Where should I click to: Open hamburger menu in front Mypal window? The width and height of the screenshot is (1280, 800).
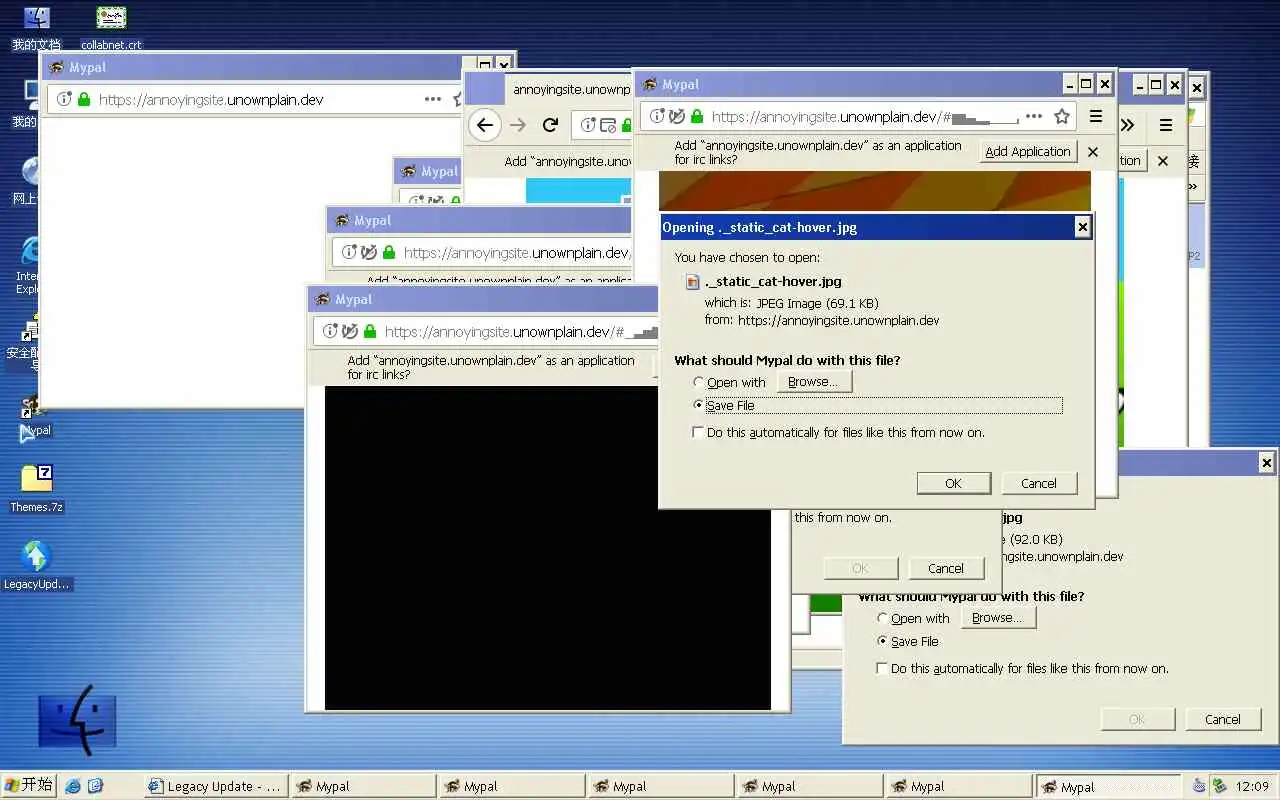[x=1096, y=116]
